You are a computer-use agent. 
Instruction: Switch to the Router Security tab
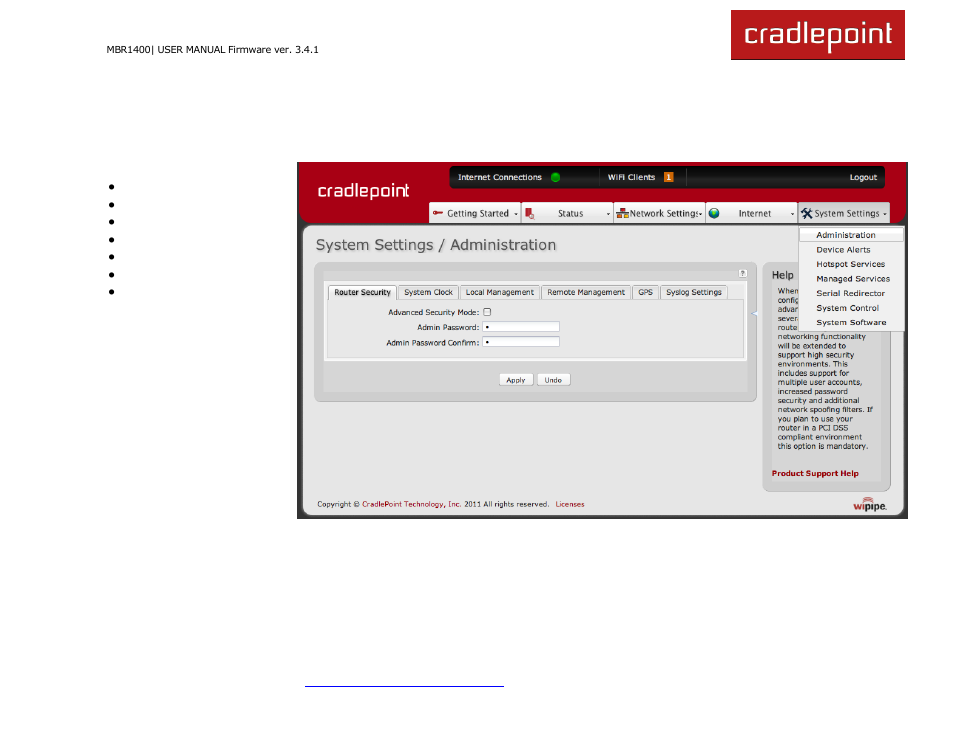(x=363, y=293)
